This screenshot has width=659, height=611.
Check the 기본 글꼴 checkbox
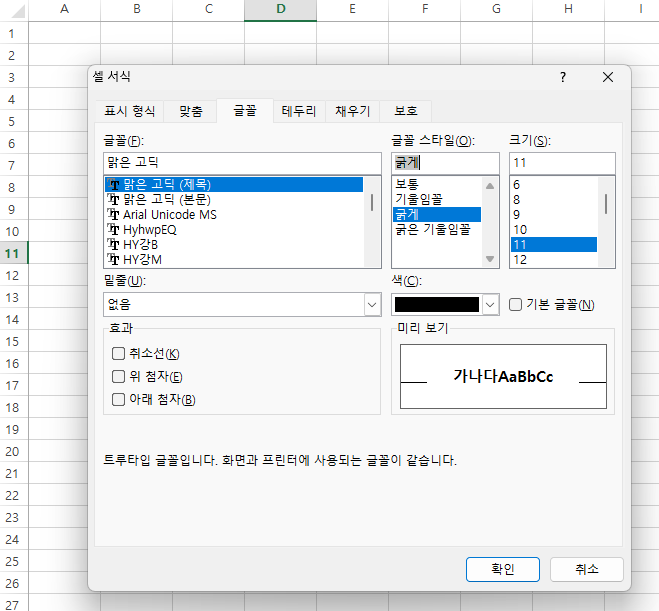(x=515, y=305)
